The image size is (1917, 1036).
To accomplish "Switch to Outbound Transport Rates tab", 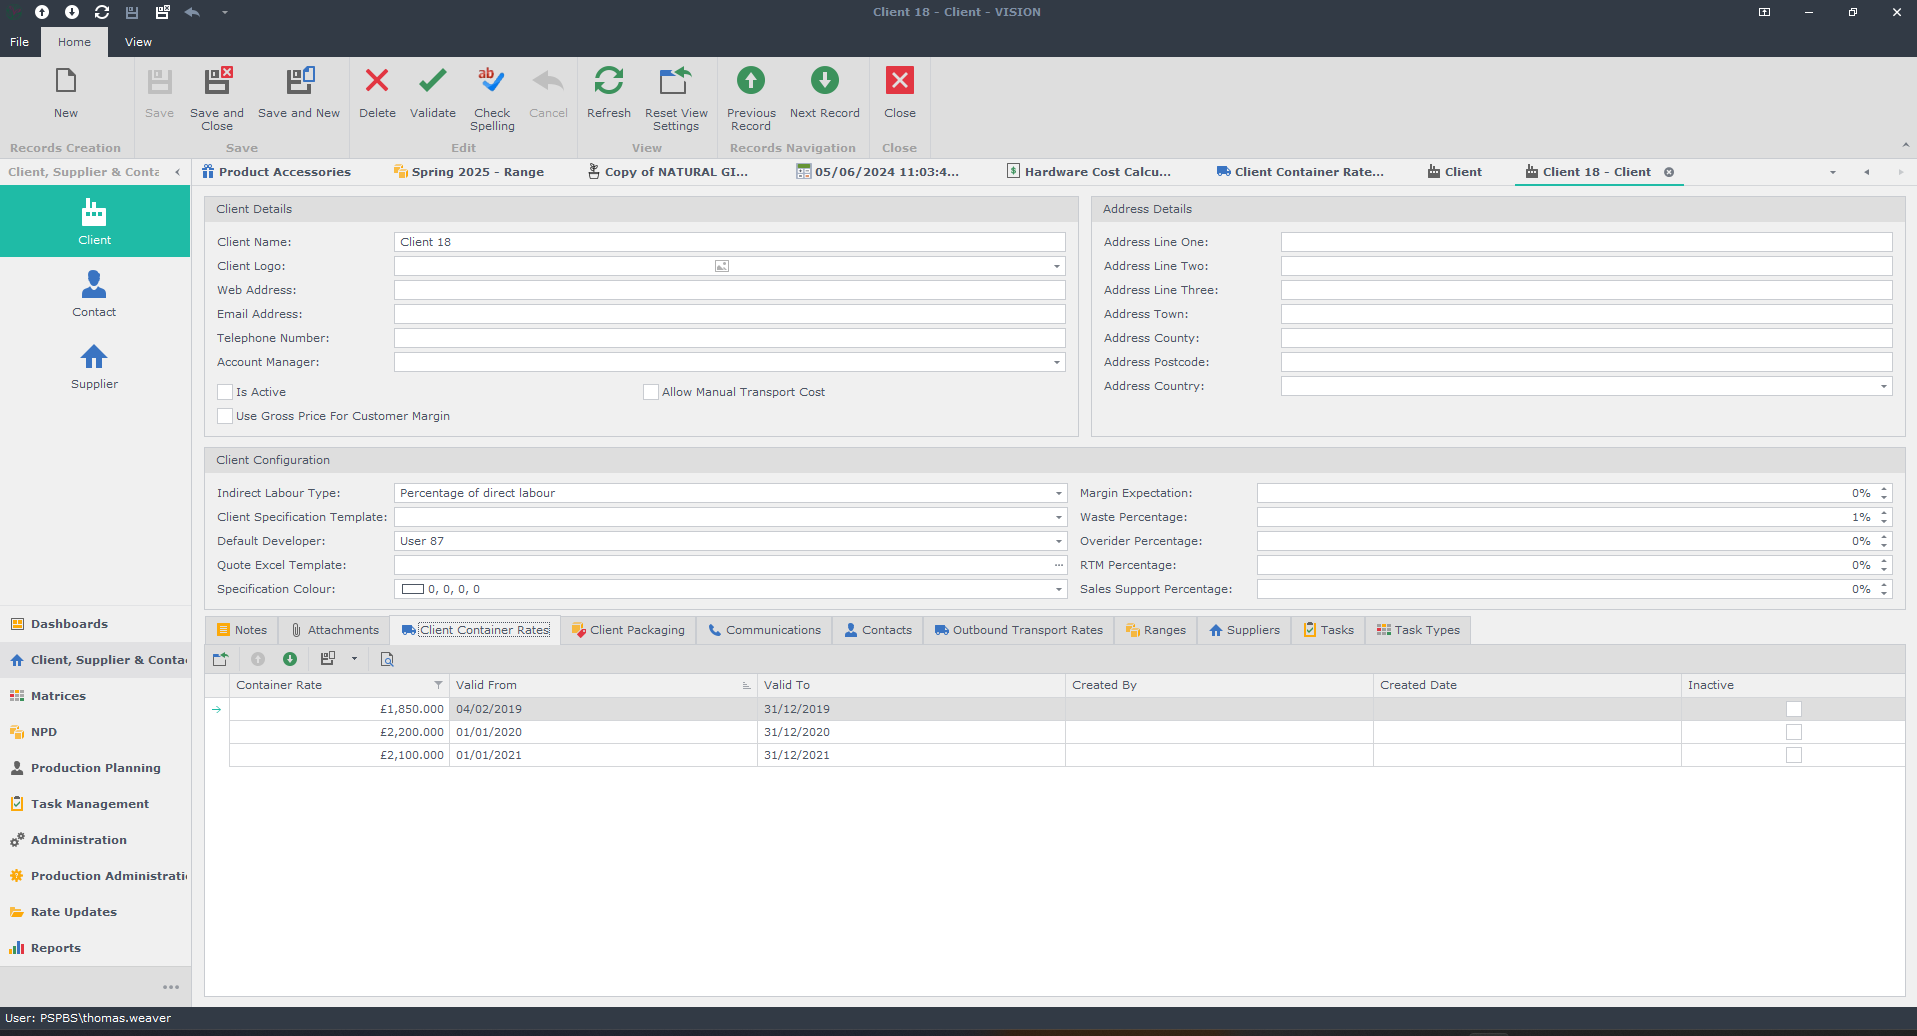I will pyautogui.click(x=1019, y=630).
